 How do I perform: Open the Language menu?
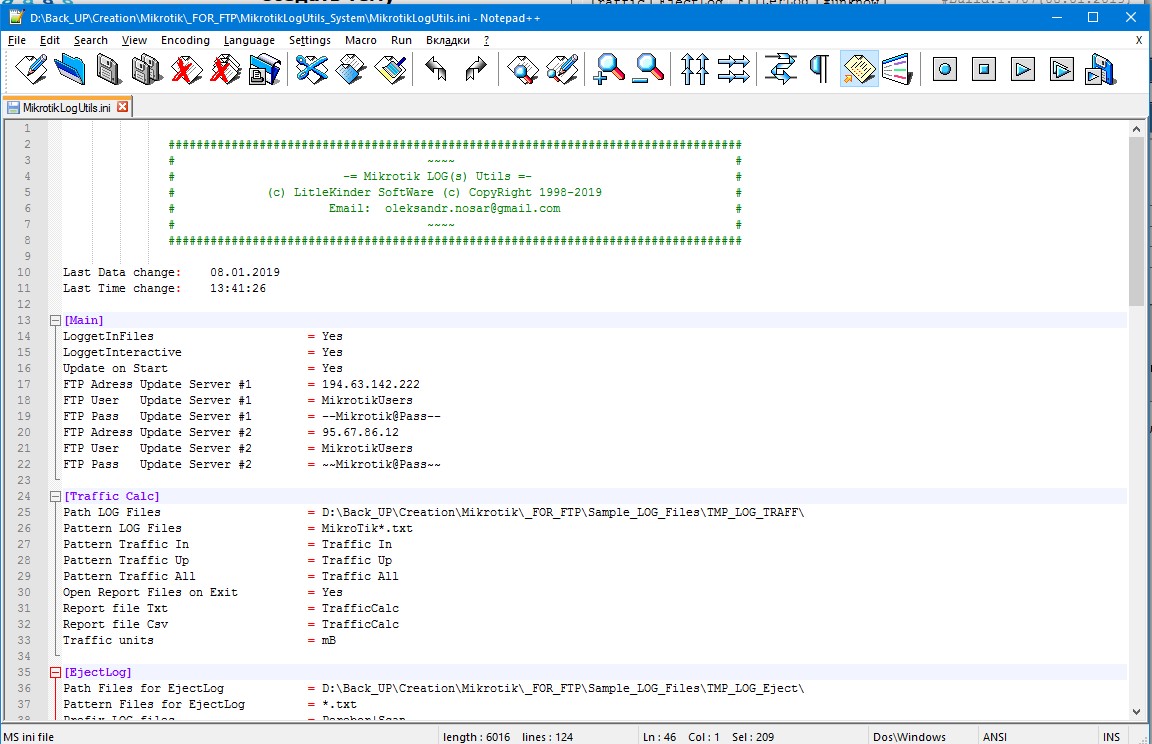[x=249, y=40]
